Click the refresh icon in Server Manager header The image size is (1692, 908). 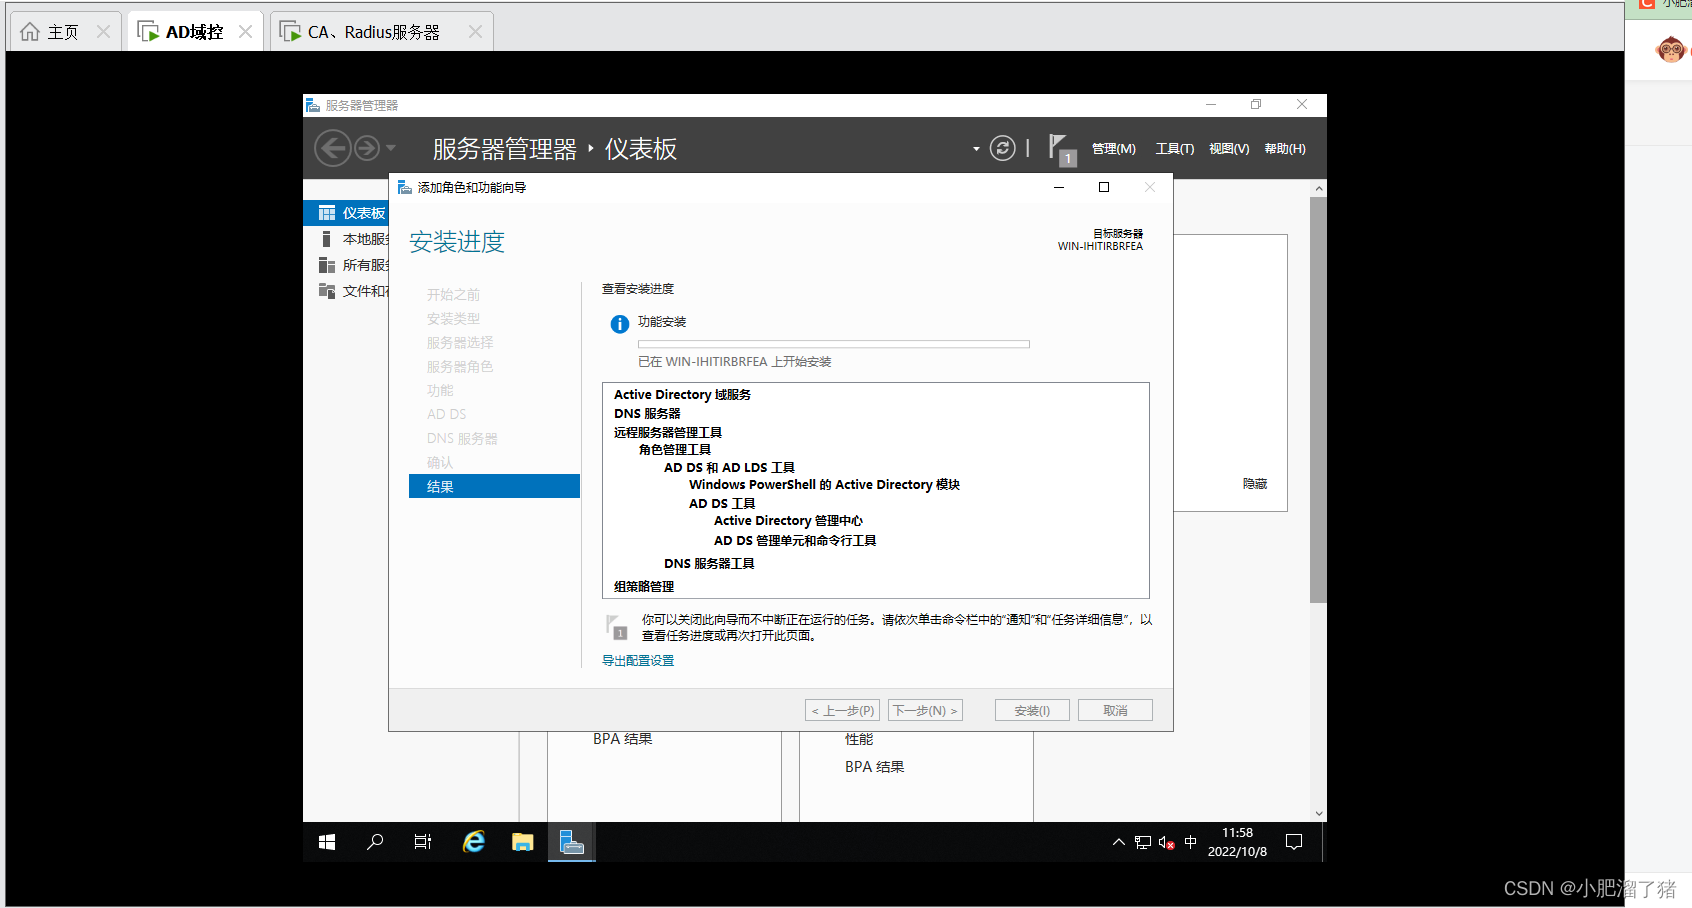pos(1002,148)
